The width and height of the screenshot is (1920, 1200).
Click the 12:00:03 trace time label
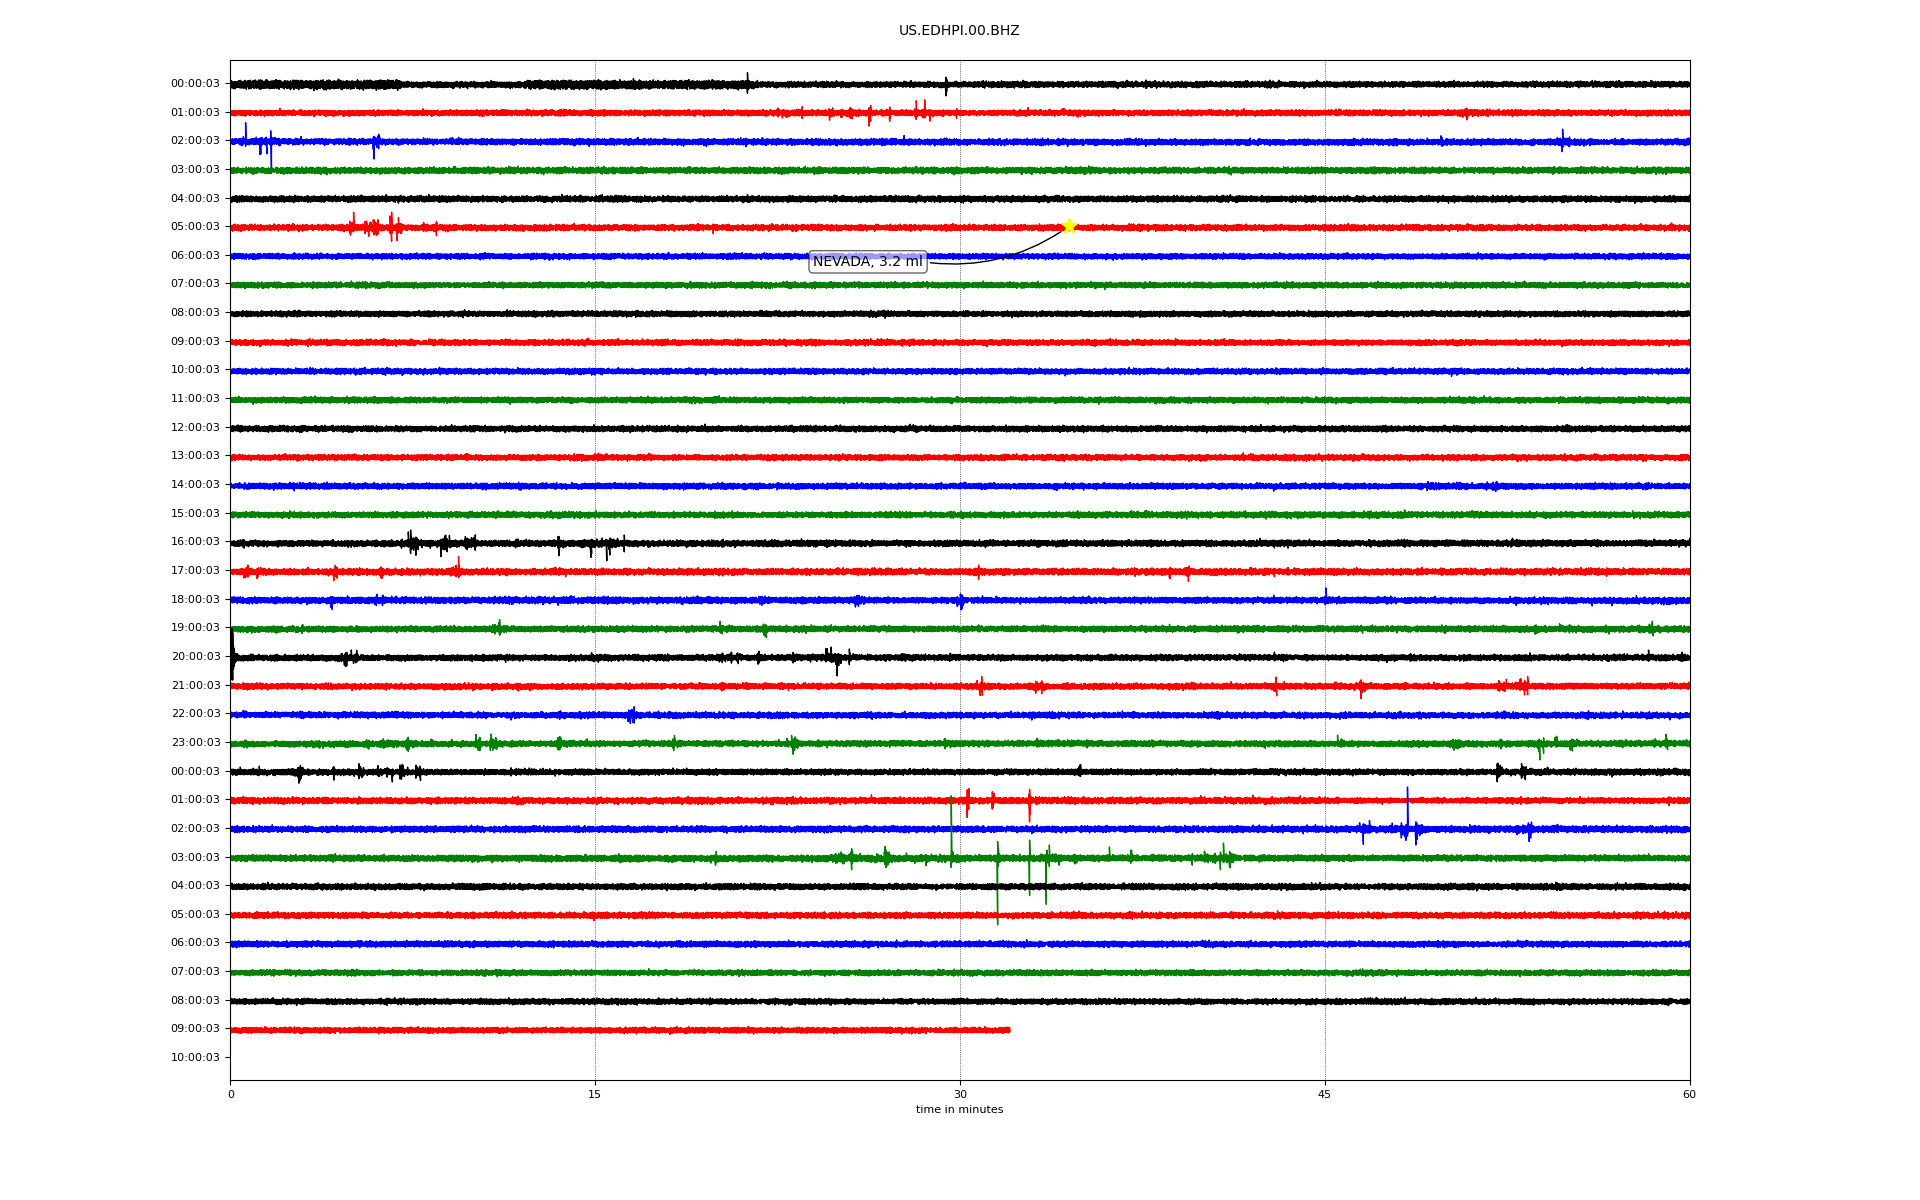(195, 428)
